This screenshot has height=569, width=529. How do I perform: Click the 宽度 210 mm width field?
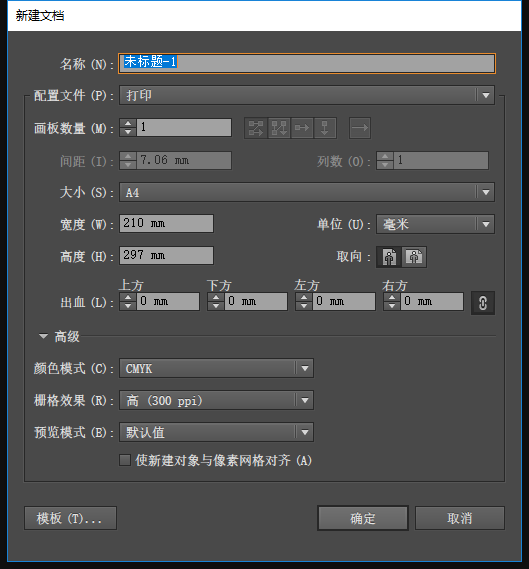click(x=167, y=224)
